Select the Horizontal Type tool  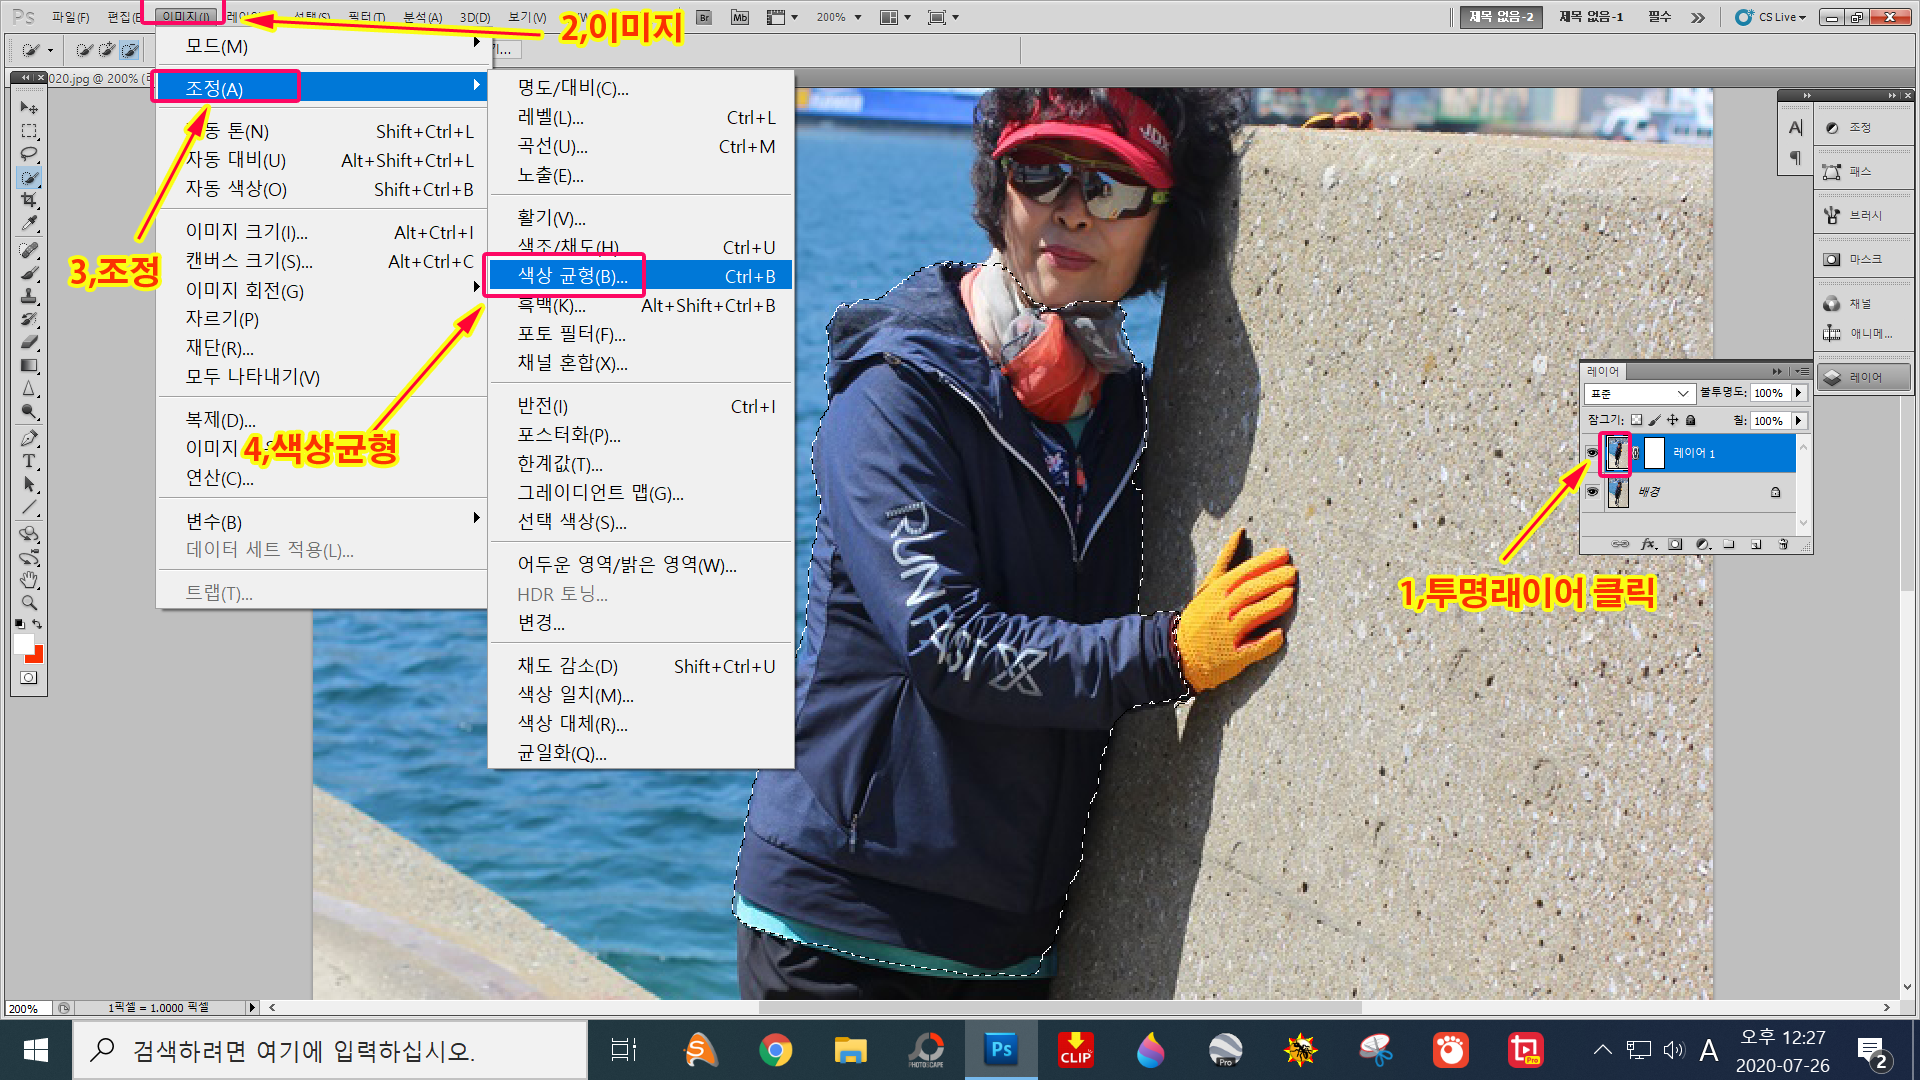(29, 462)
